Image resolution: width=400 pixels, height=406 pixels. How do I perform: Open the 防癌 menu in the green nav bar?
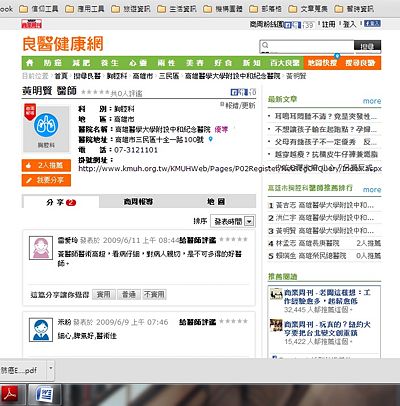click(53, 63)
